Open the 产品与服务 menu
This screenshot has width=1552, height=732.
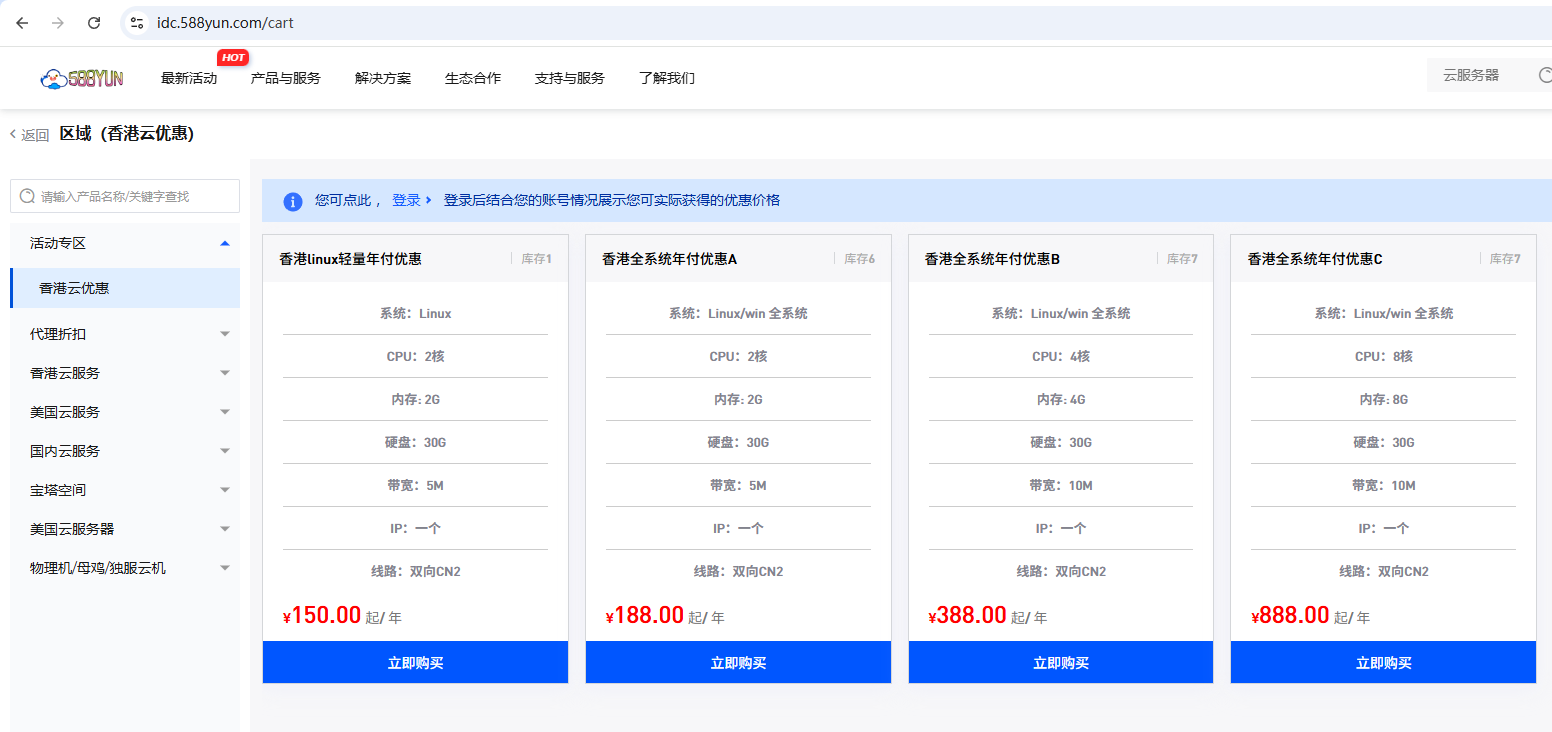[x=286, y=77]
